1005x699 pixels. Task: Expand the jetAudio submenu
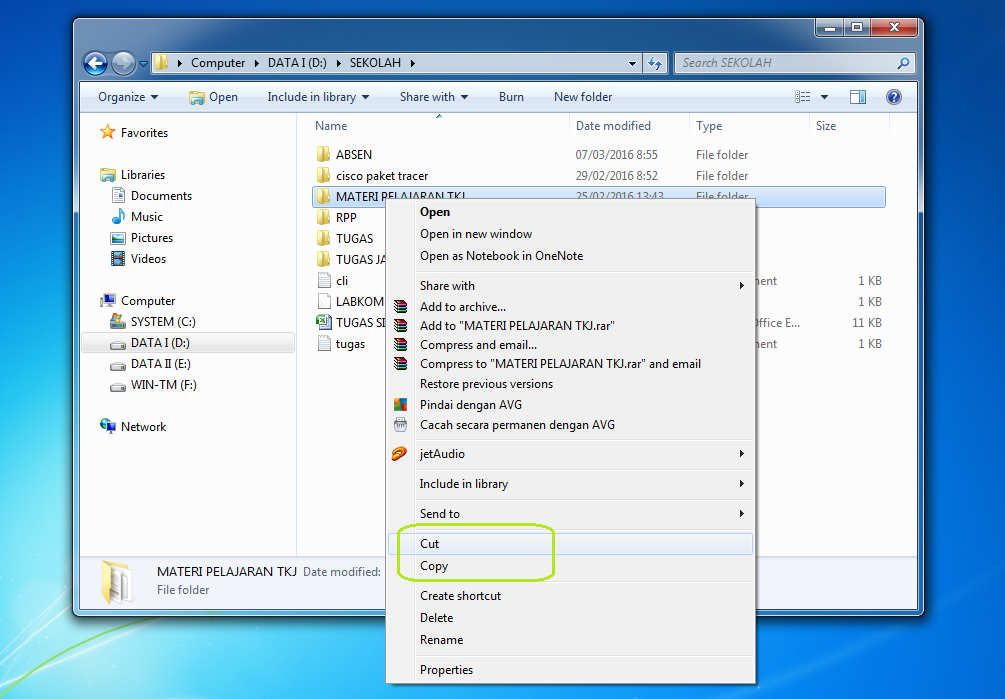(x=570, y=454)
